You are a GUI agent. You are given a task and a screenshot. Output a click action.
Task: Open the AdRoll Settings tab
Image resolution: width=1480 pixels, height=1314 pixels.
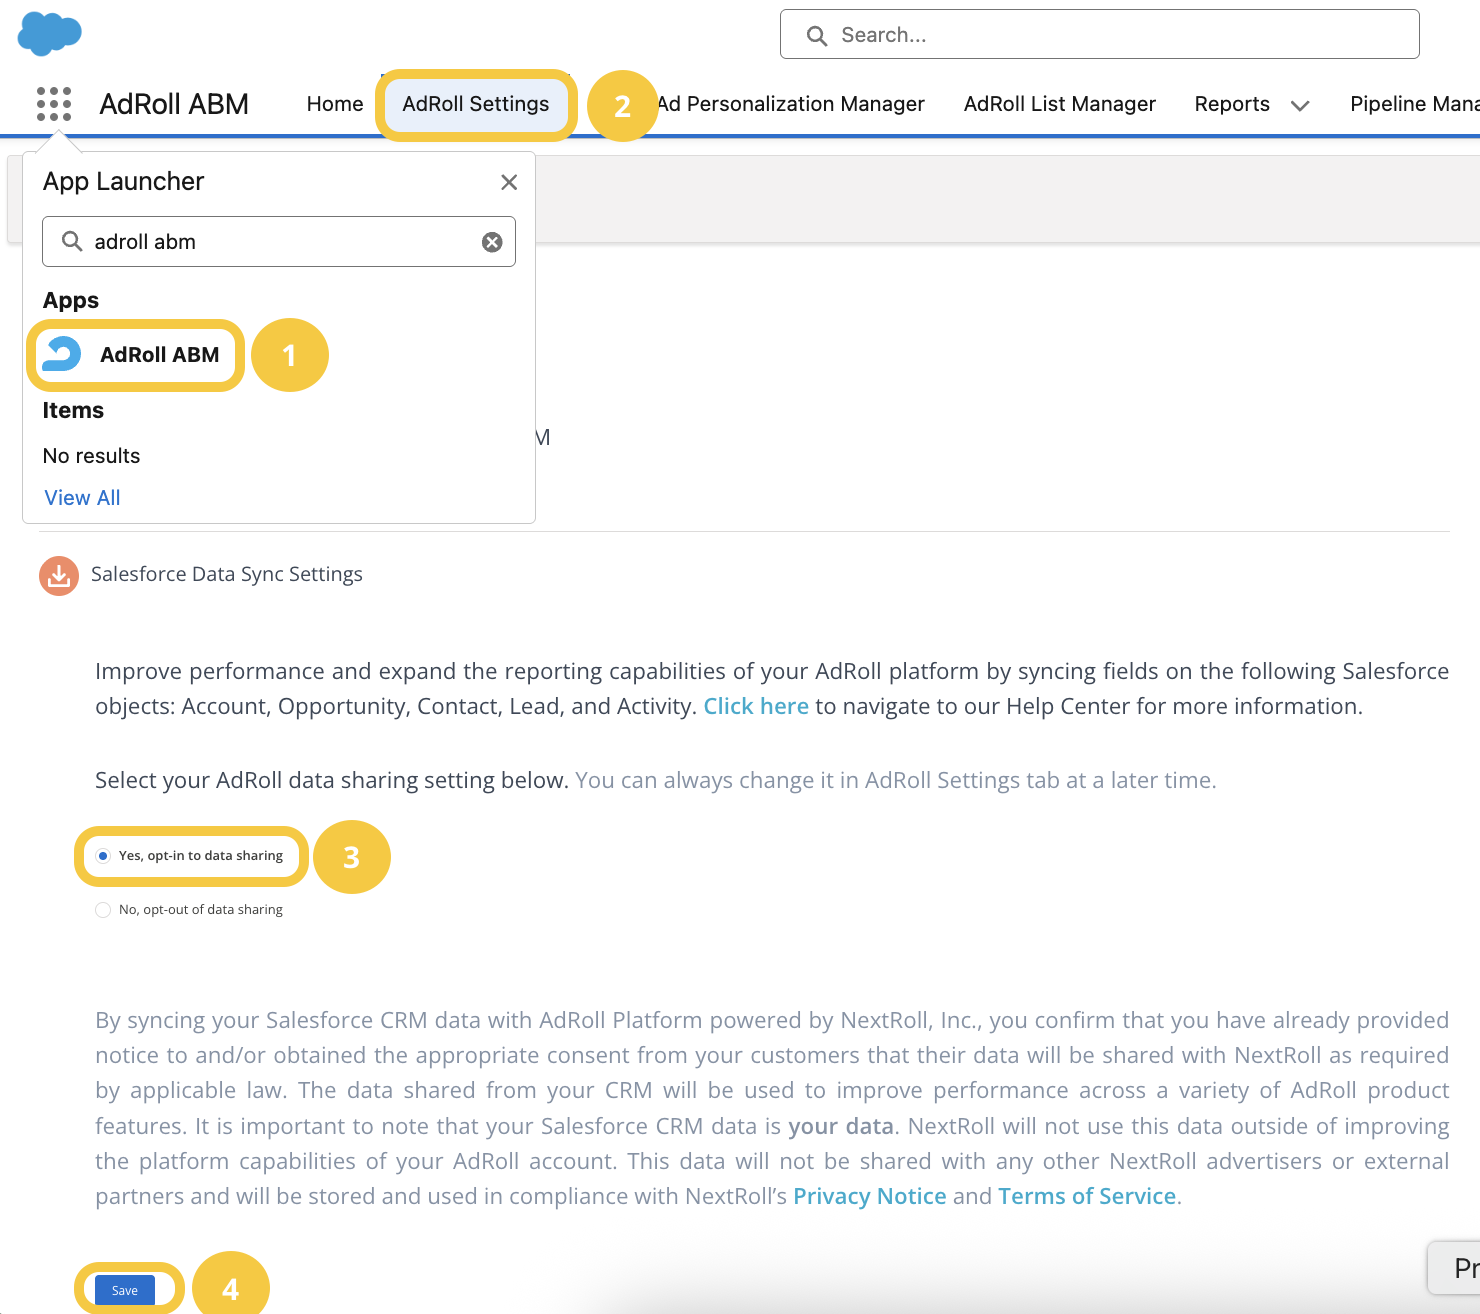point(475,104)
